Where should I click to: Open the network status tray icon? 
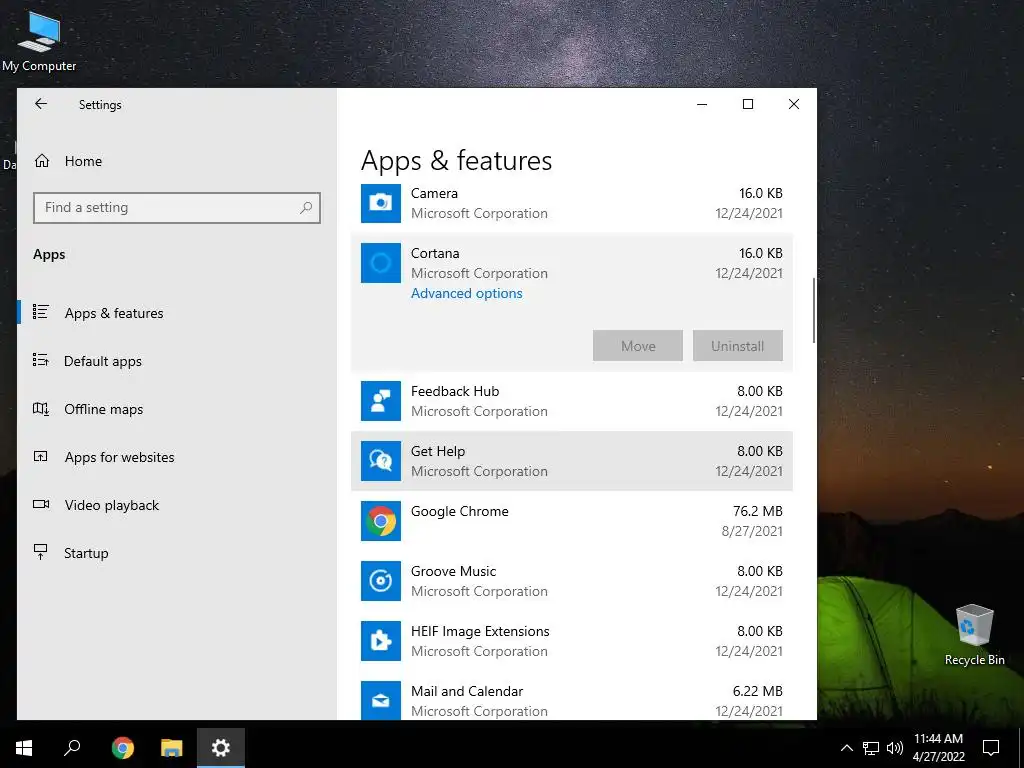(x=871, y=748)
